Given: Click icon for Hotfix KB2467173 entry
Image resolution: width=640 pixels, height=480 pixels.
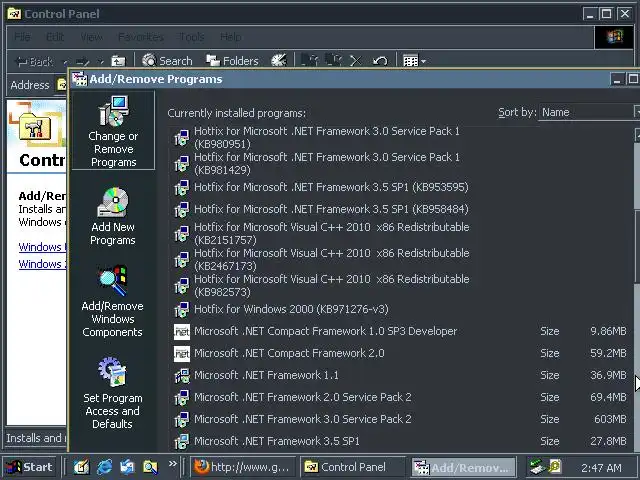Looking at the screenshot, I should (x=182, y=259).
